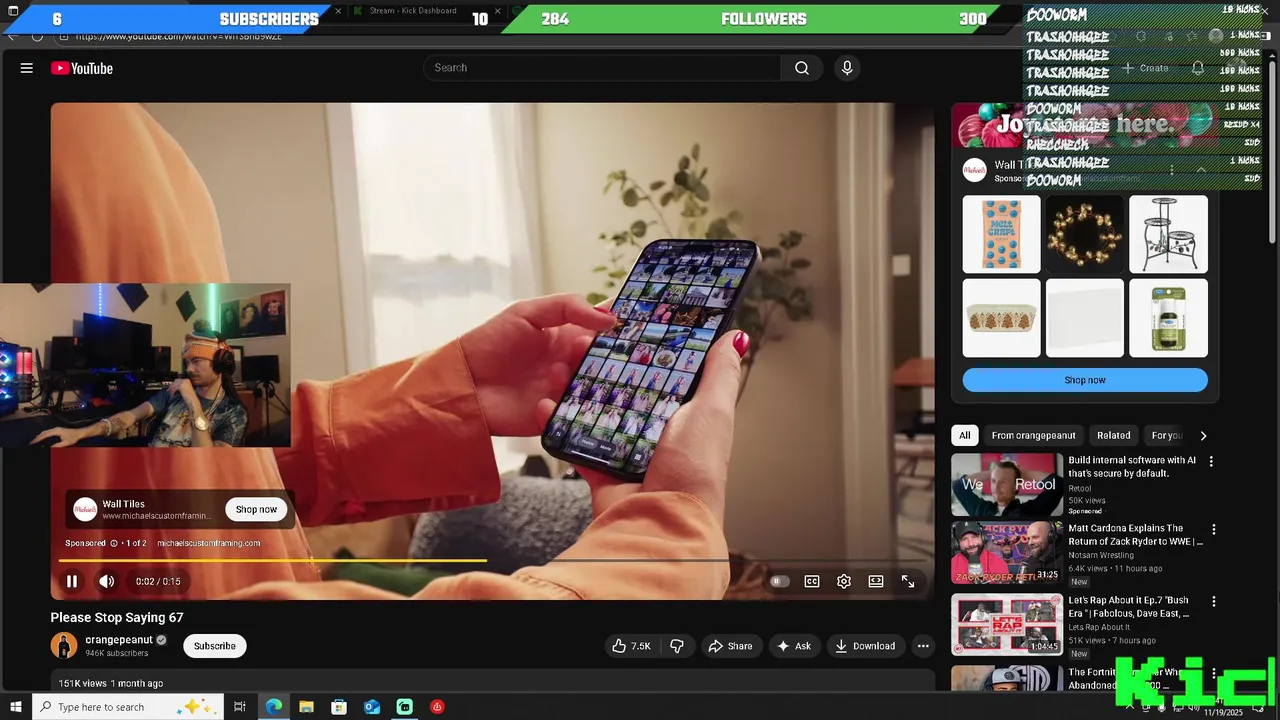The width and height of the screenshot is (1280, 720).
Task: Download the video
Action: (866, 646)
